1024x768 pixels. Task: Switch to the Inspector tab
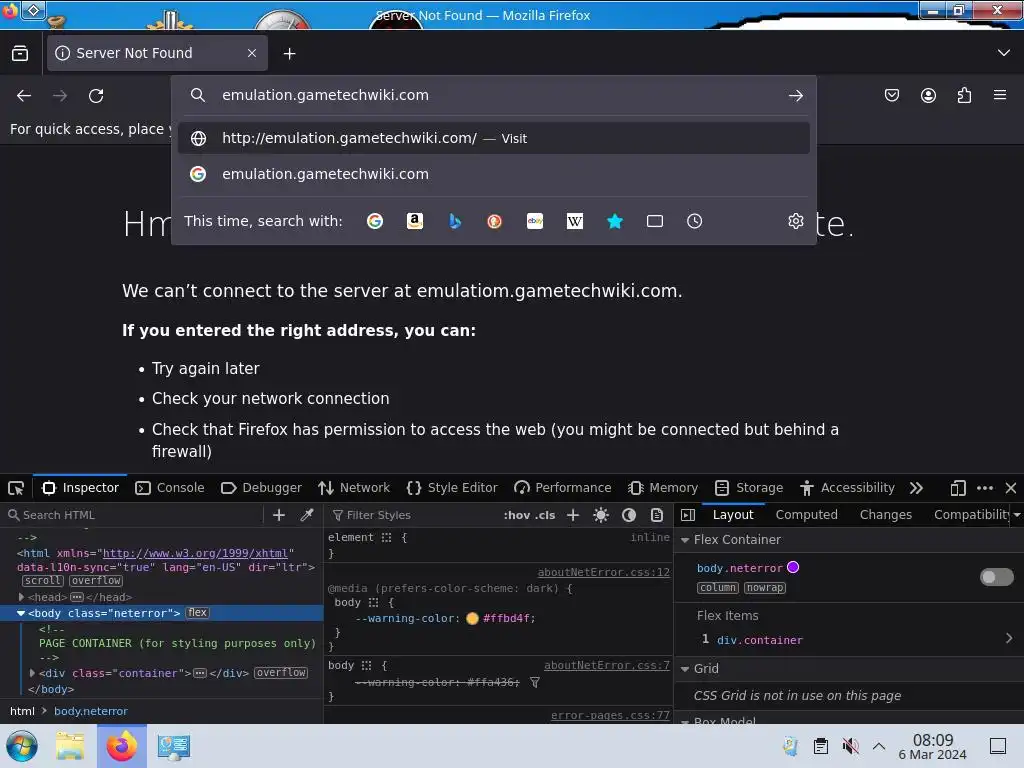tap(80, 488)
